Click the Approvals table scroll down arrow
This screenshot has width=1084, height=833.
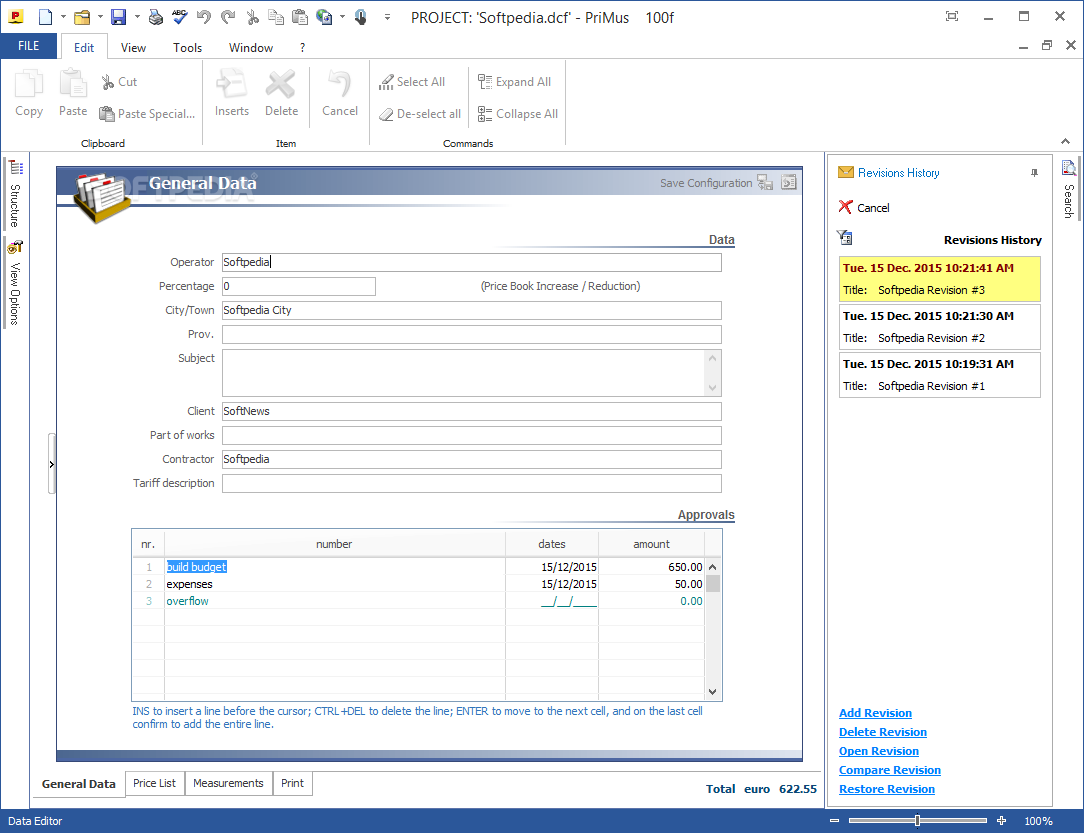click(713, 692)
